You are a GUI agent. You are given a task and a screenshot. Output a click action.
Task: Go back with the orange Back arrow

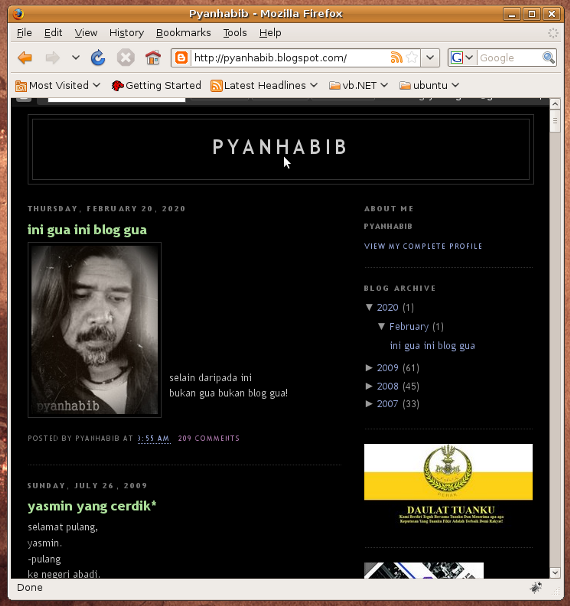(25, 58)
